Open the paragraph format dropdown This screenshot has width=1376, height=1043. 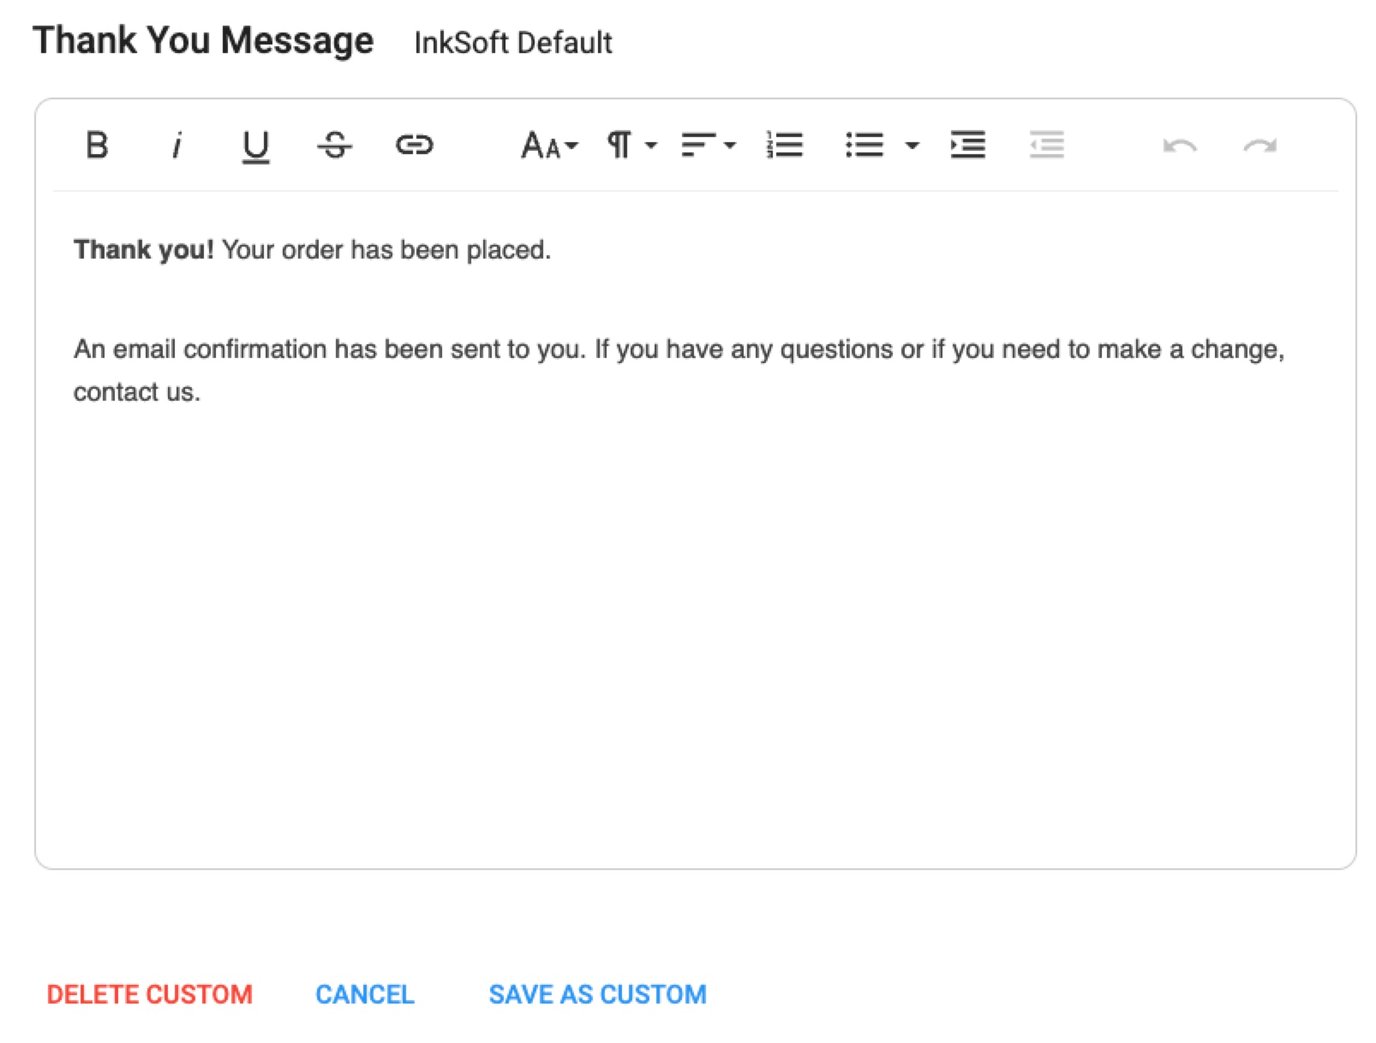coord(631,146)
